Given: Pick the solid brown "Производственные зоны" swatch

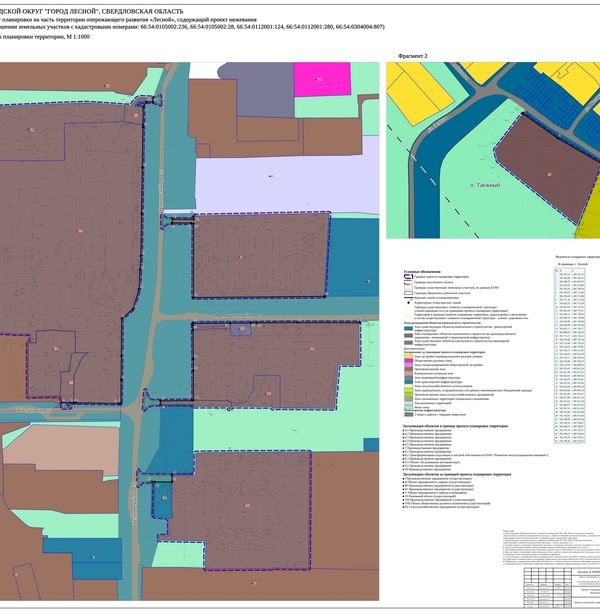Looking at the screenshot, I should (409, 369).
